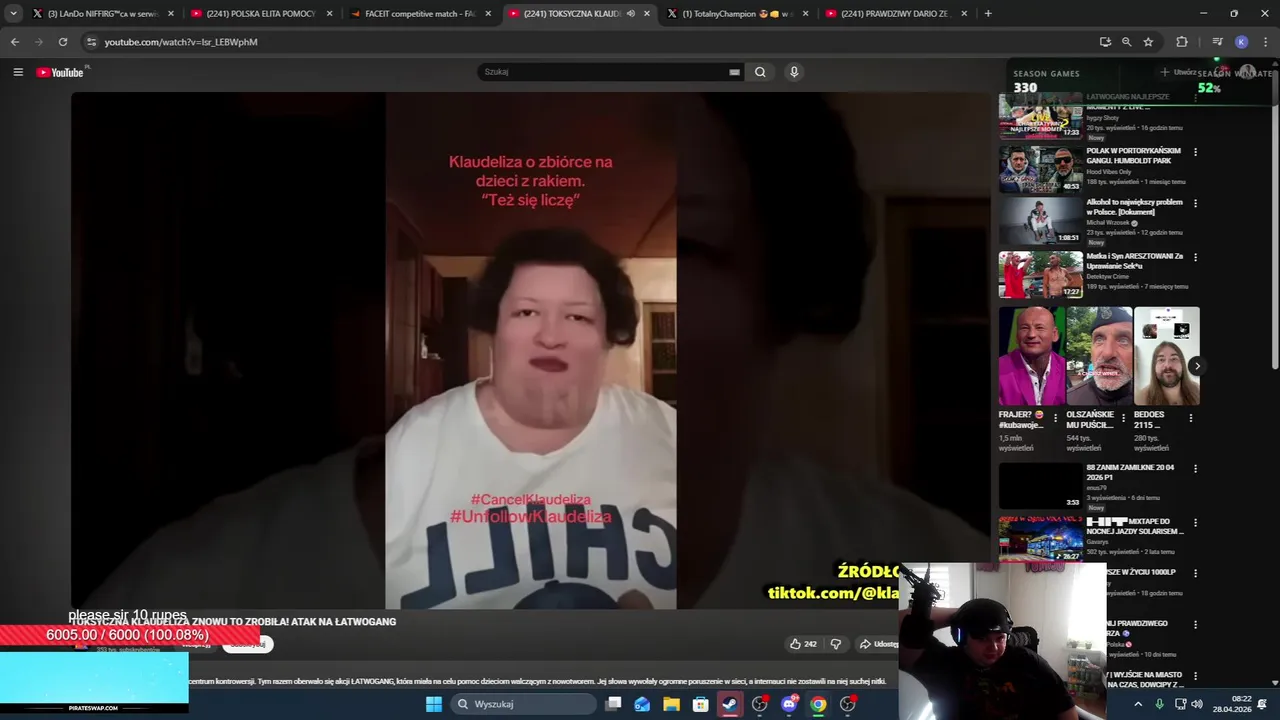Open options menu for Matka i Syn ARESZTOWANI
The width and height of the screenshot is (1280, 720).
(1195, 257)
